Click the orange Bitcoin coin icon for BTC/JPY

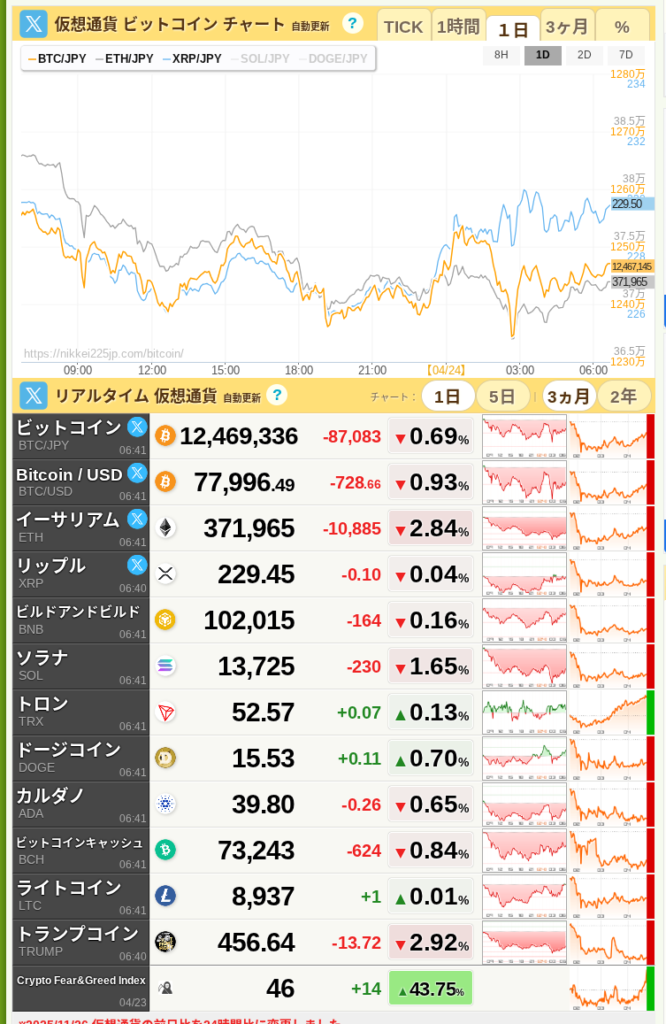pos(165,436)
